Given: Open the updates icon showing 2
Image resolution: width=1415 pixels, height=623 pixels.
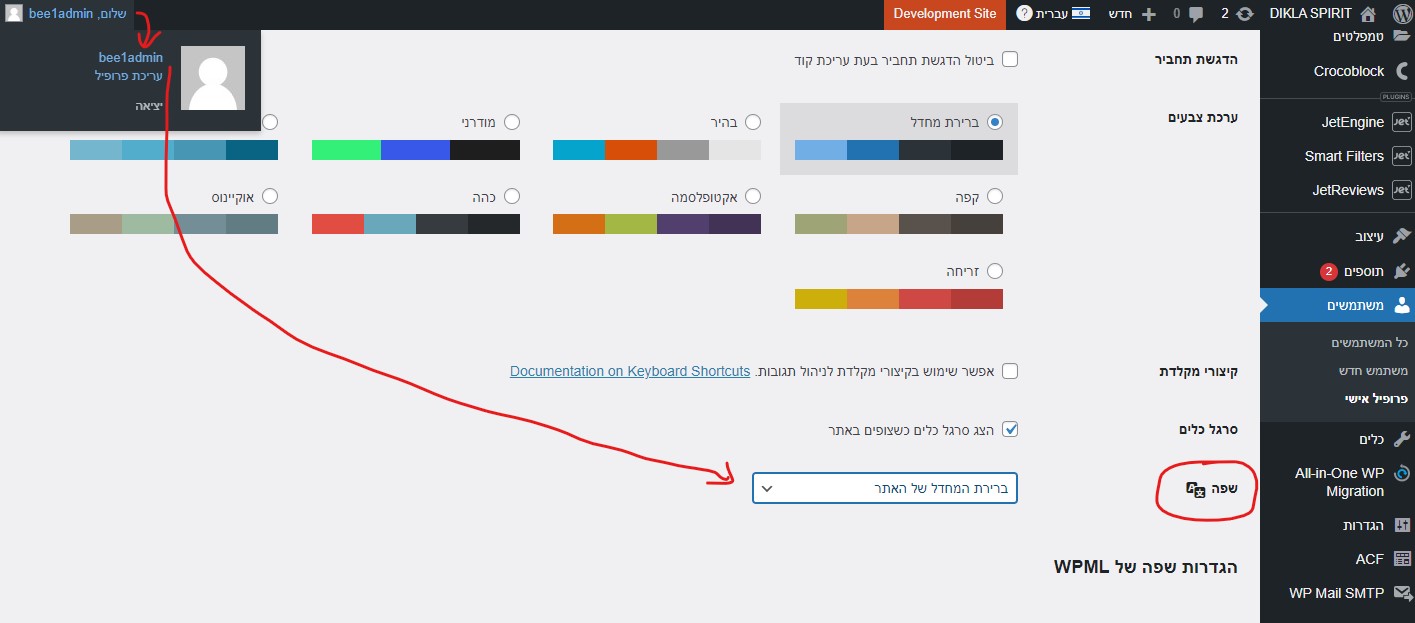Looking at the screenshot, I should (x=1245, y=14).
